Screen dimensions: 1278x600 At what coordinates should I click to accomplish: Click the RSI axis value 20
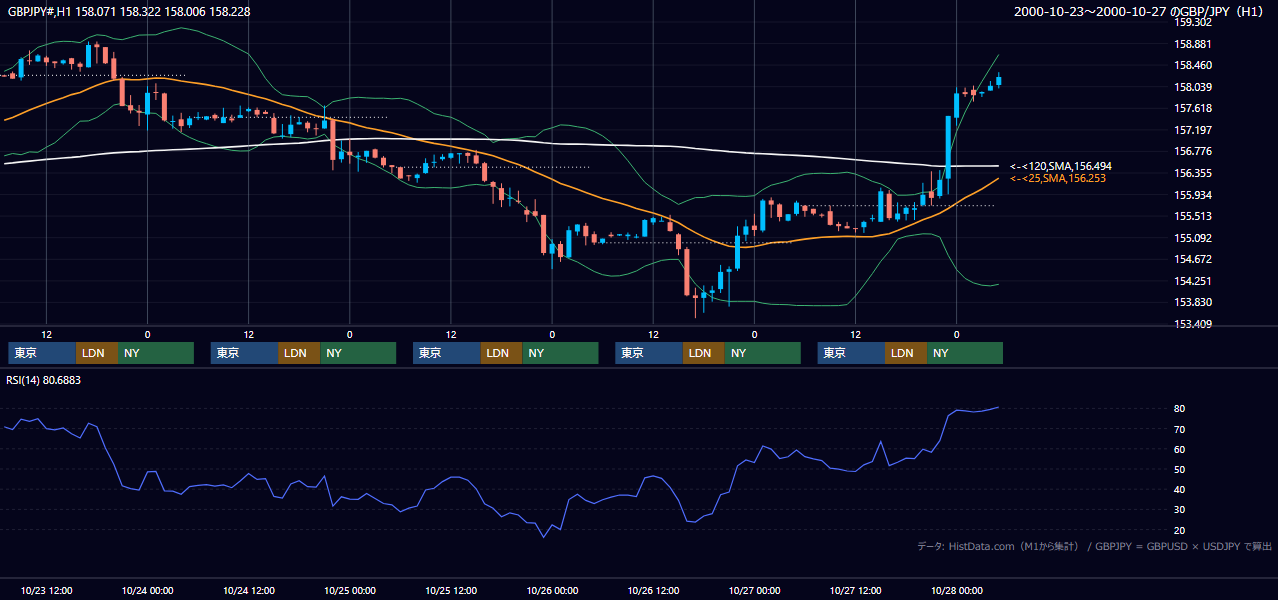1180,530
